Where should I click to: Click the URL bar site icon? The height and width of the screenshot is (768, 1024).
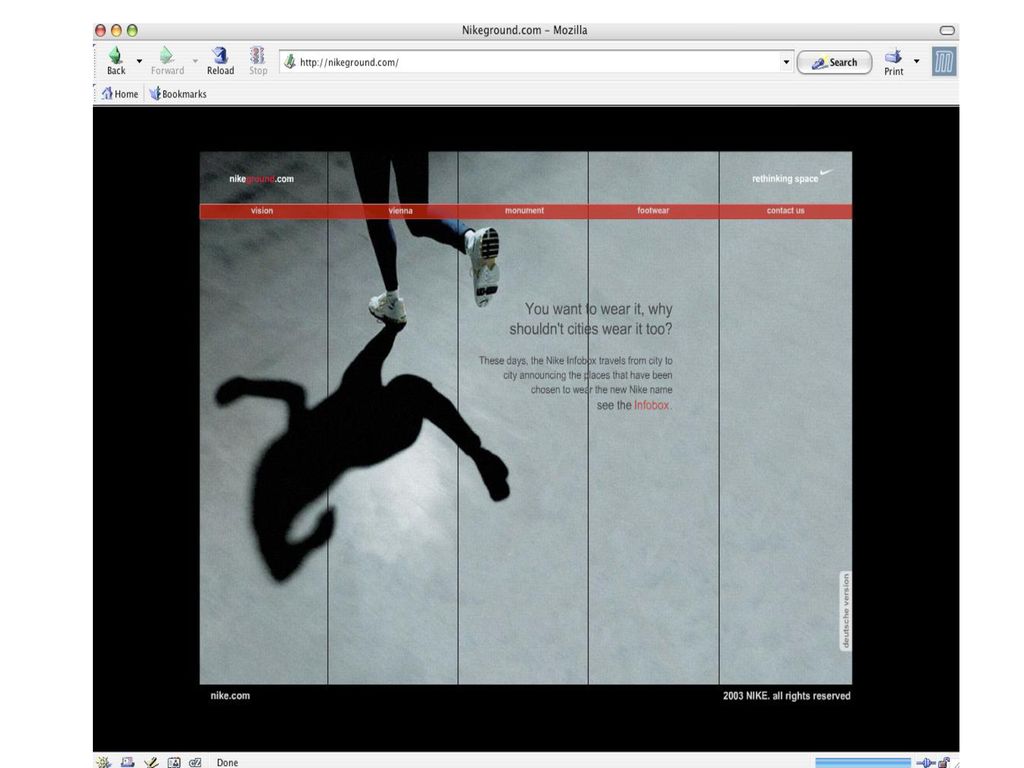pos(289,62)
